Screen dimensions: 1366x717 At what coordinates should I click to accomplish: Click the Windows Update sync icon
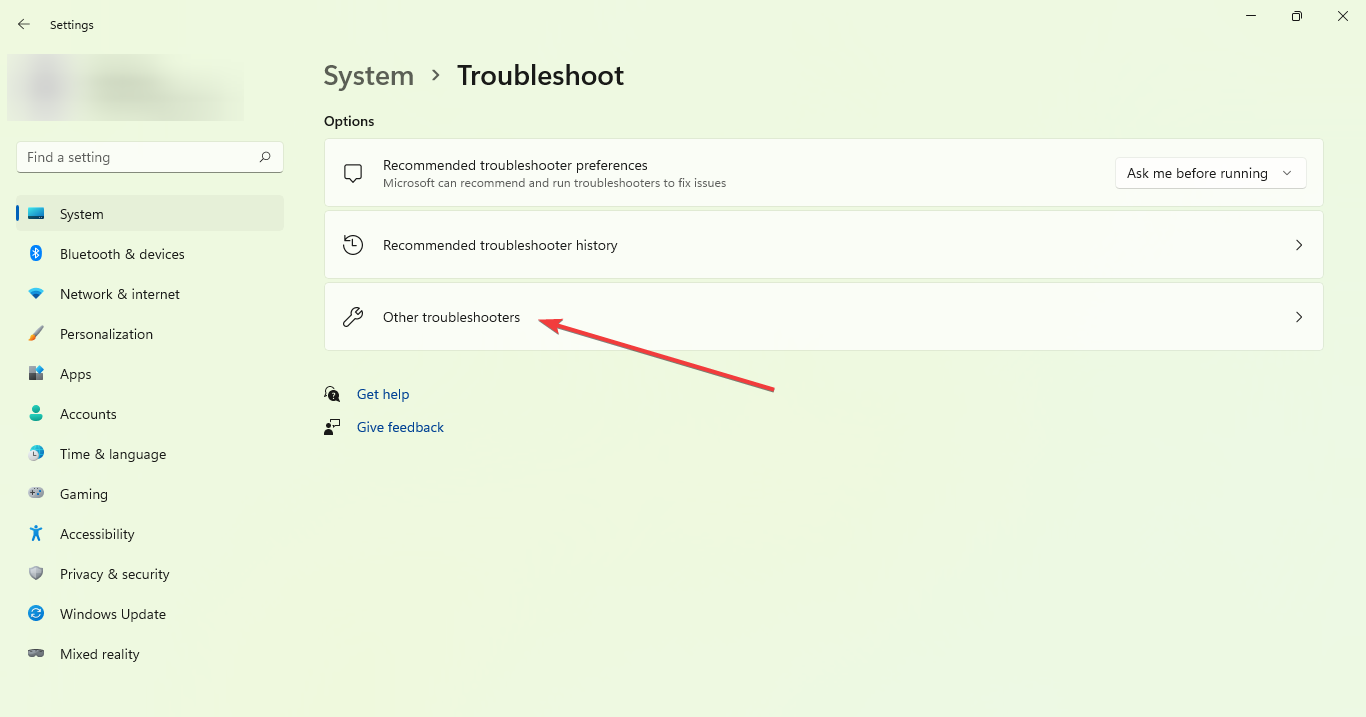(36, 614)
